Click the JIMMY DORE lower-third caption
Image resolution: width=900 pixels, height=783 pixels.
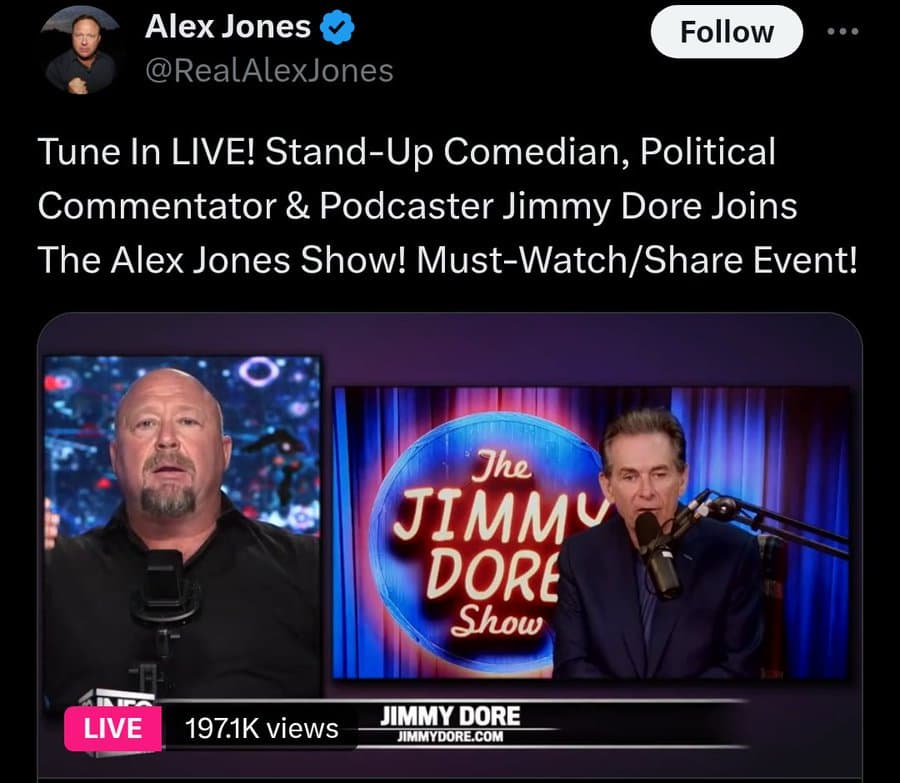pos(450,716)
